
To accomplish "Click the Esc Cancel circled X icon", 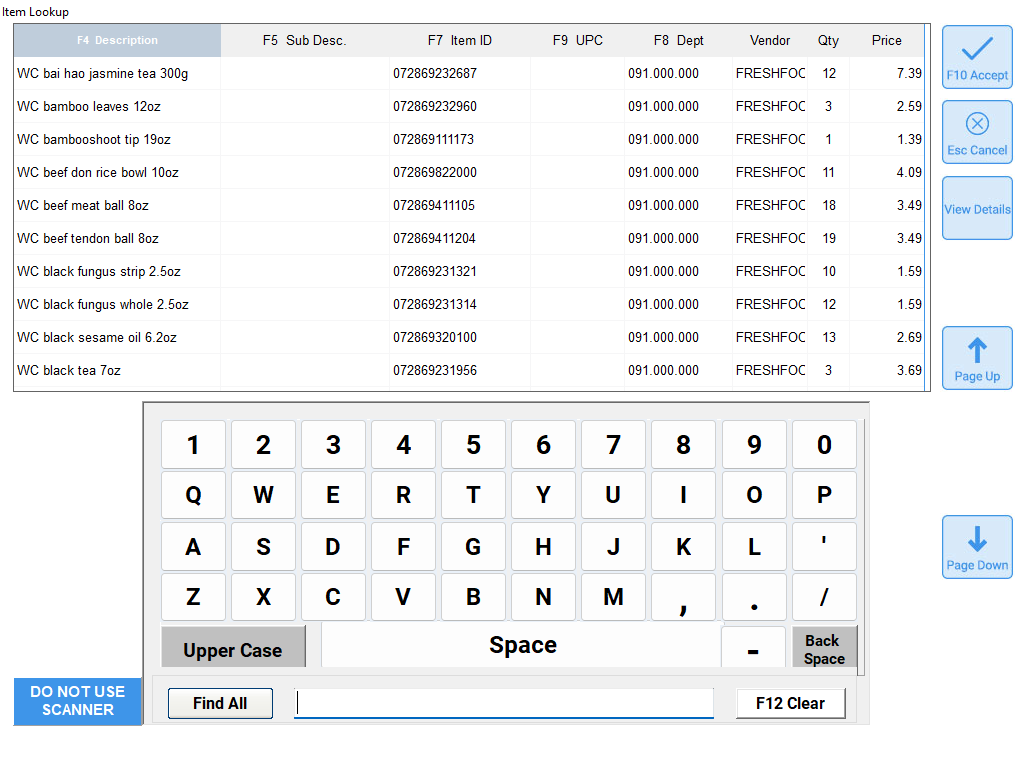I will coord(976,124).
